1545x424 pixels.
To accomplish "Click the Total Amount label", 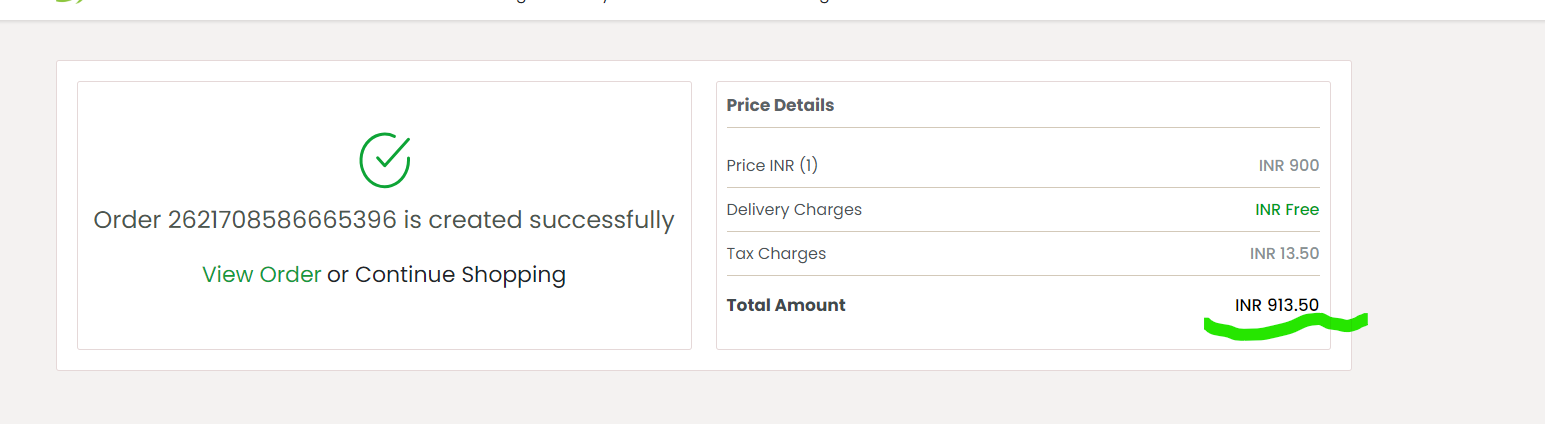I will [x=786, y=305].
